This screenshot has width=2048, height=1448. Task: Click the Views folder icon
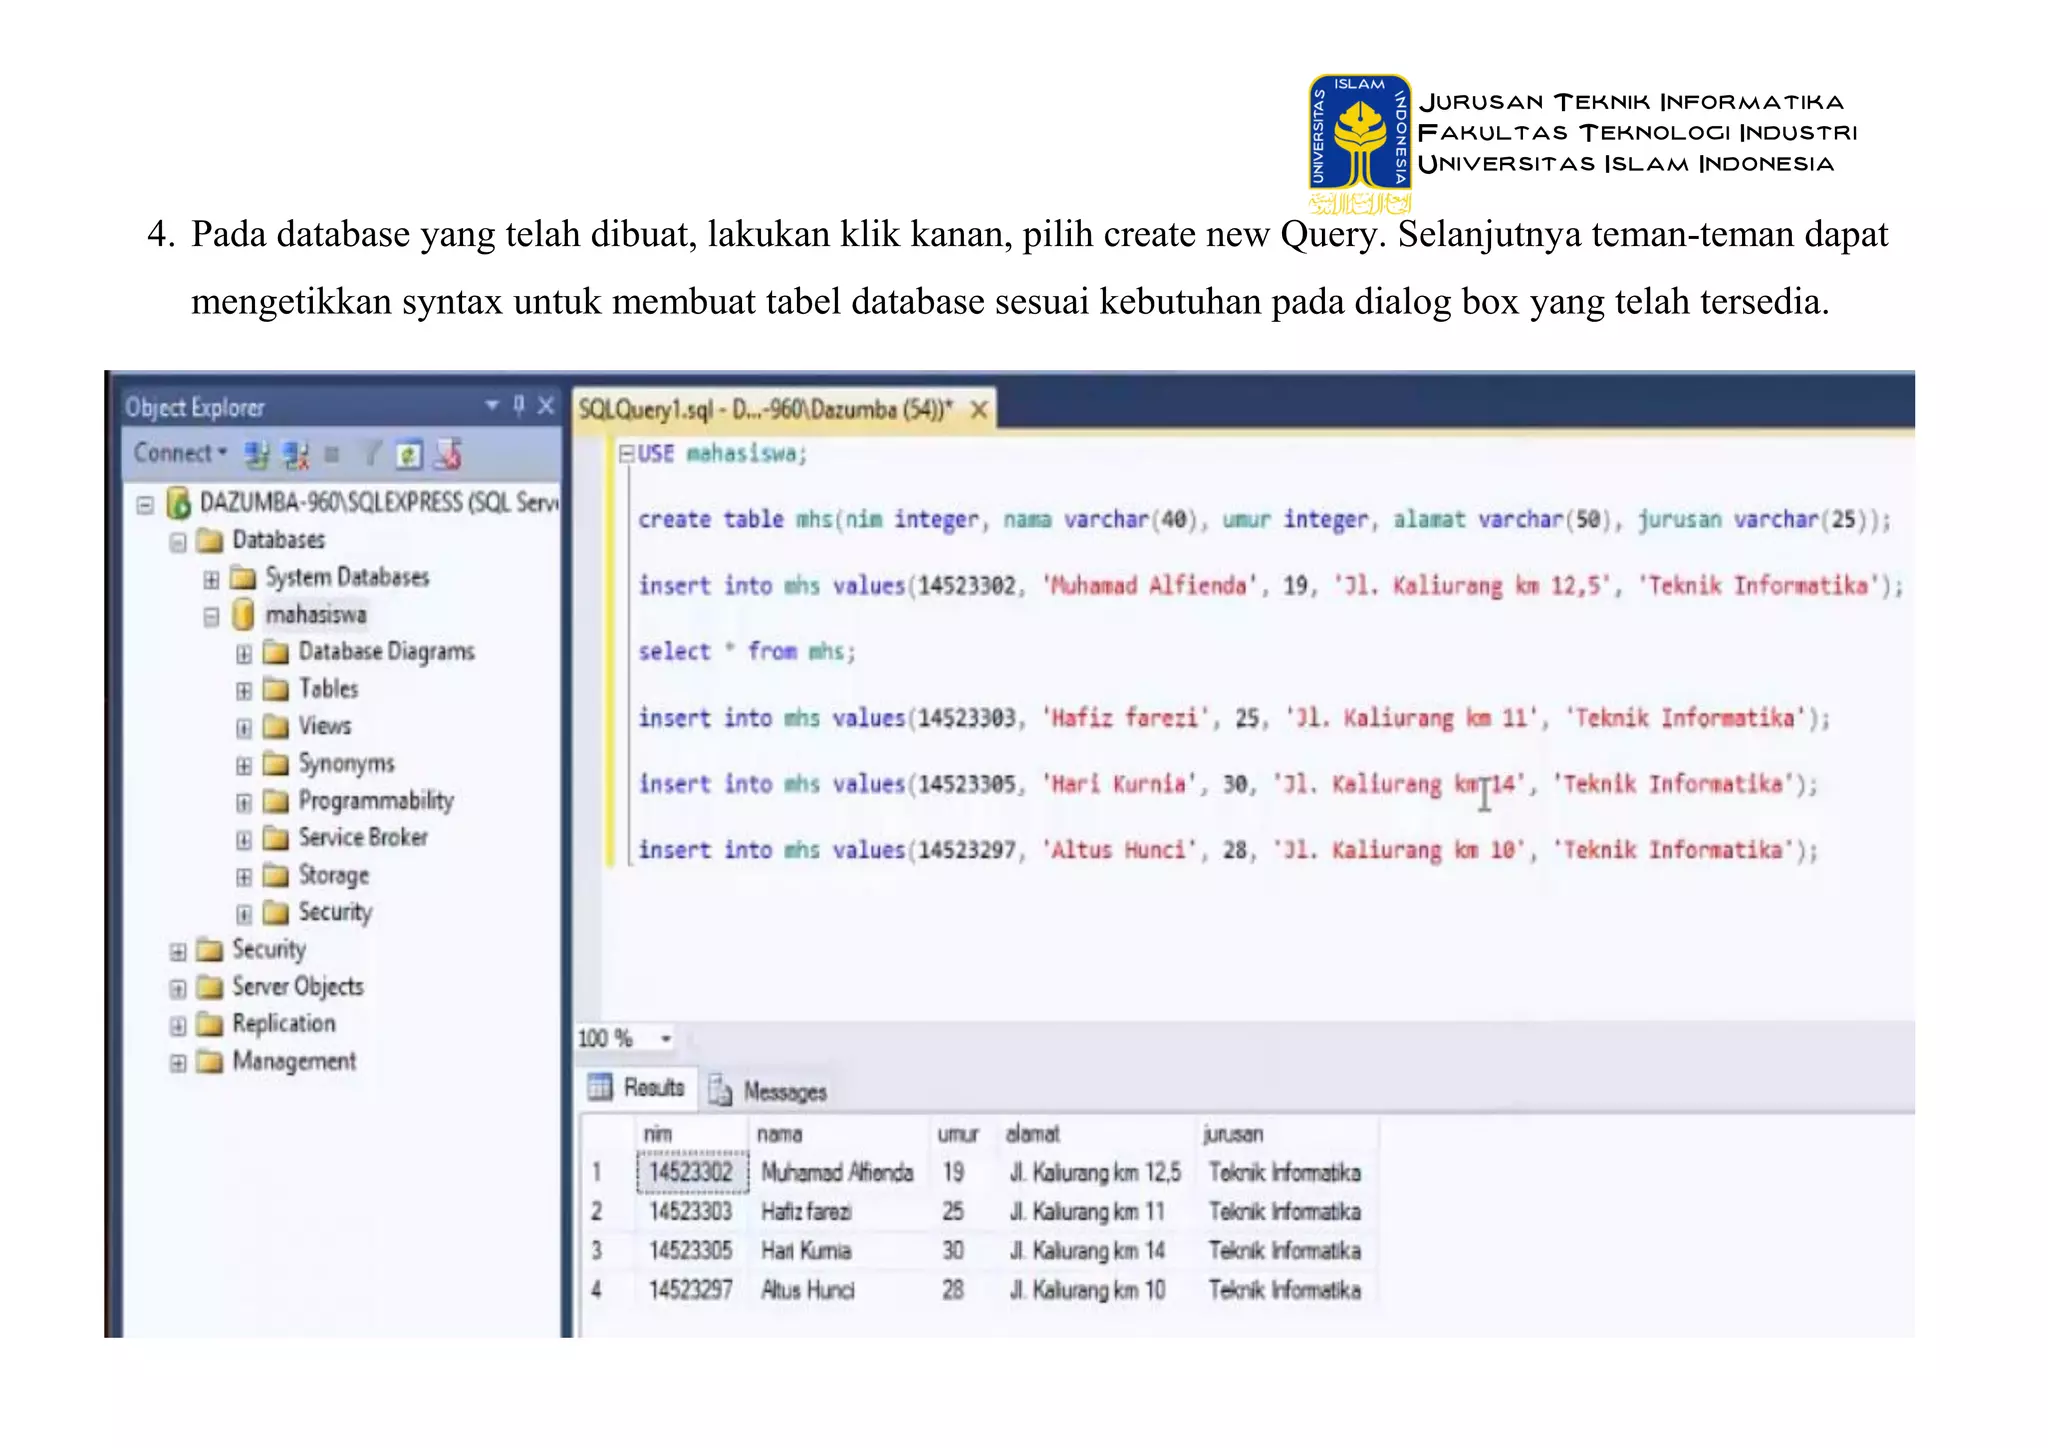click(x=276, y=727)
